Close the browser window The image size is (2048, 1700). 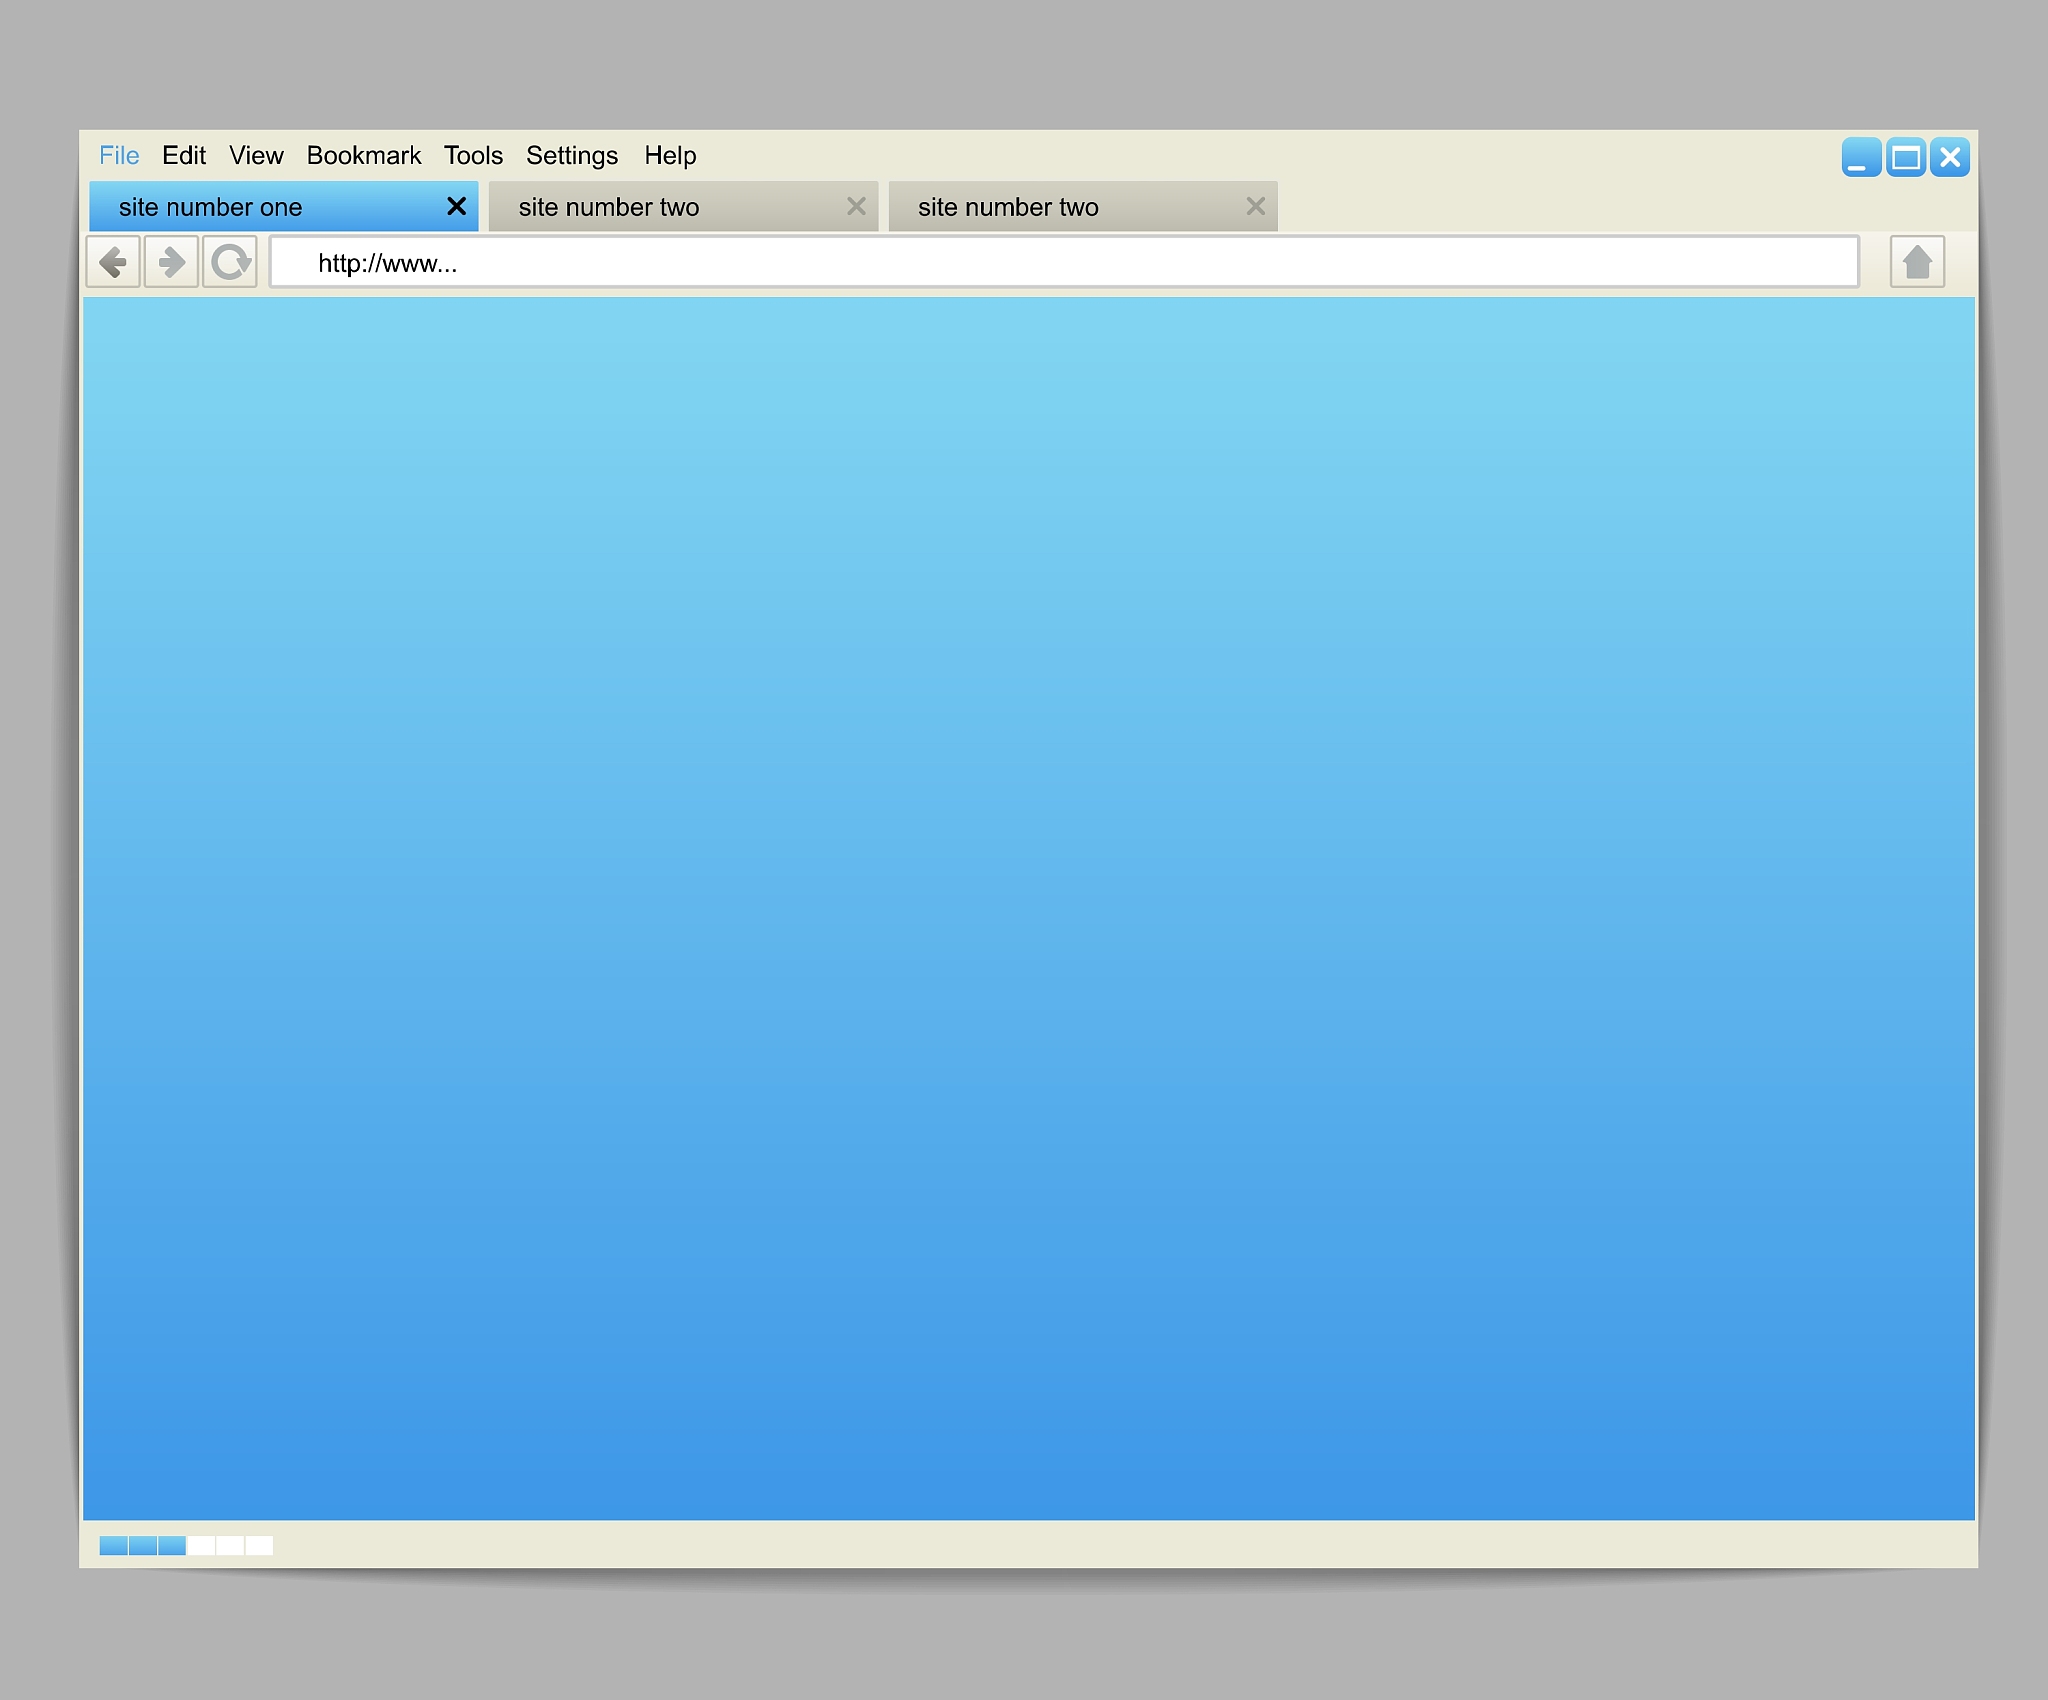(x=1949, y=157)
